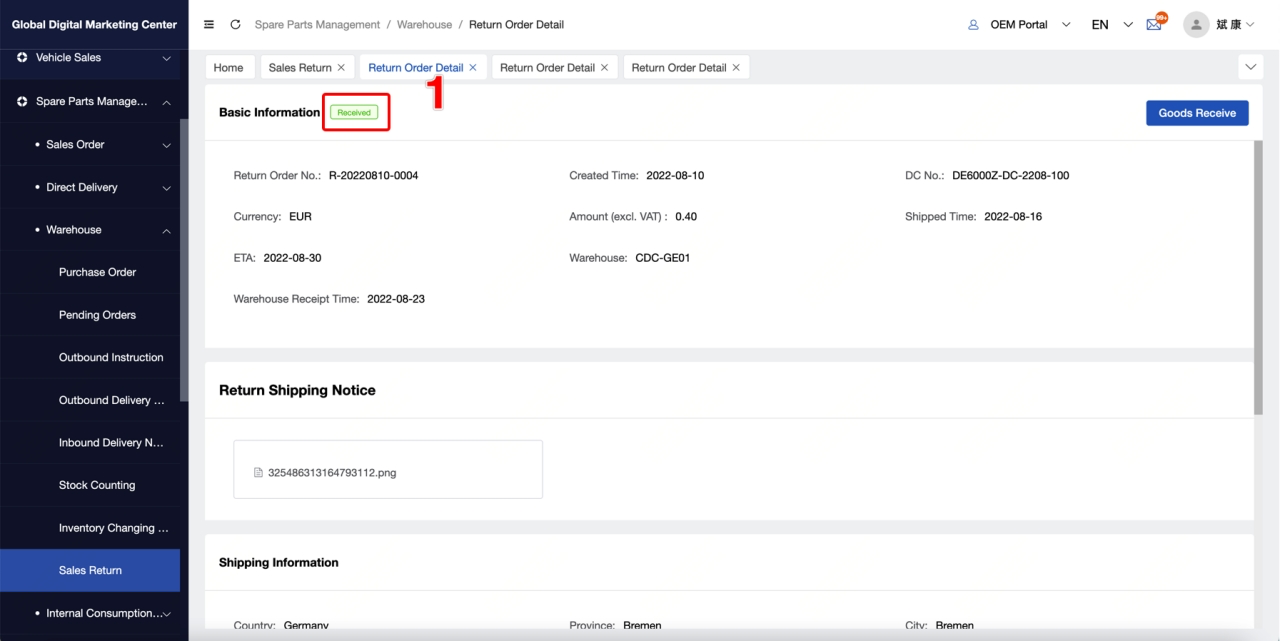Click the hamburger menu collapse icon
Viewport: 1280px width, 641px height.
[x=209, y=25]
